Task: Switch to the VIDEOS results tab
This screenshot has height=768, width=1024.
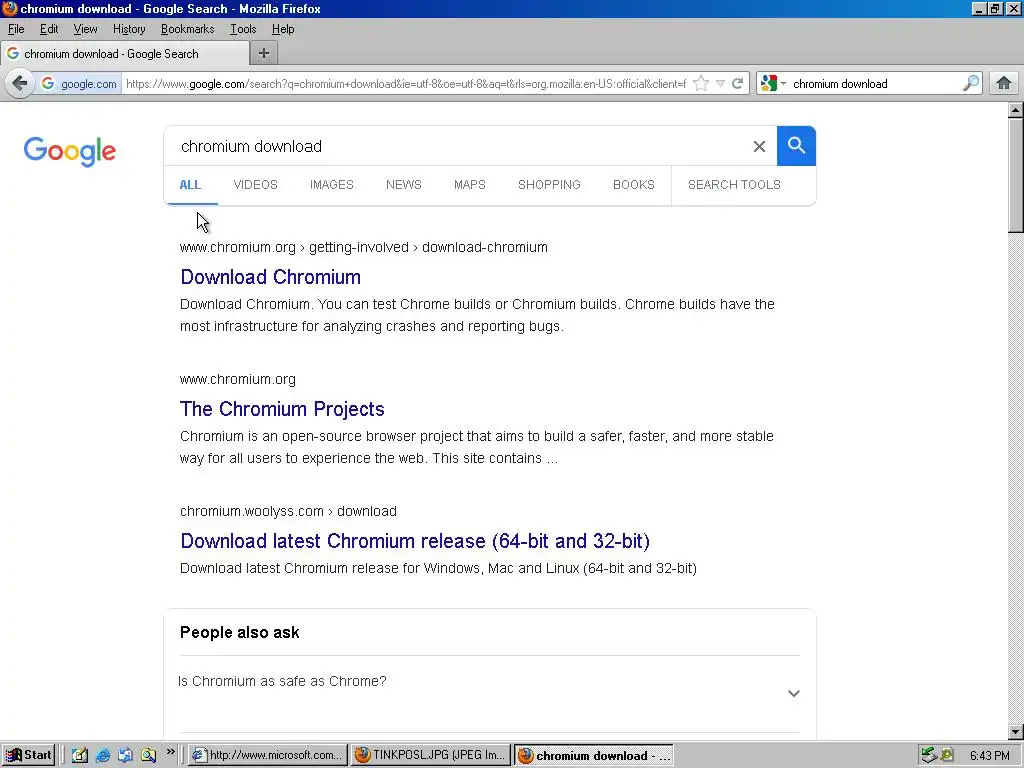Action: click(255, 185)
